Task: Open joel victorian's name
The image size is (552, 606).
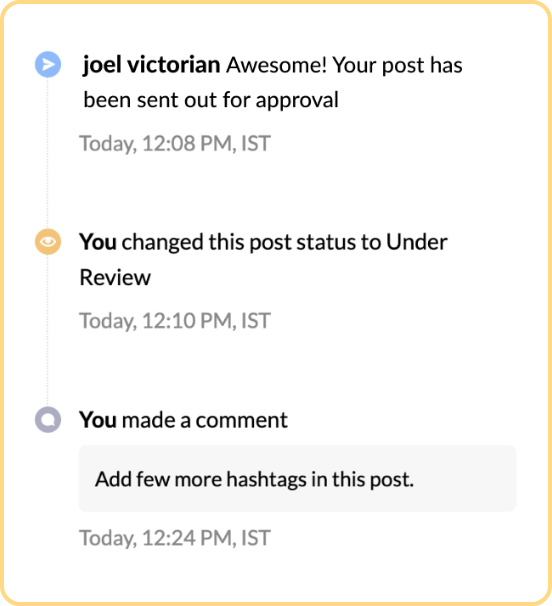Action: (x=151, y=65)
